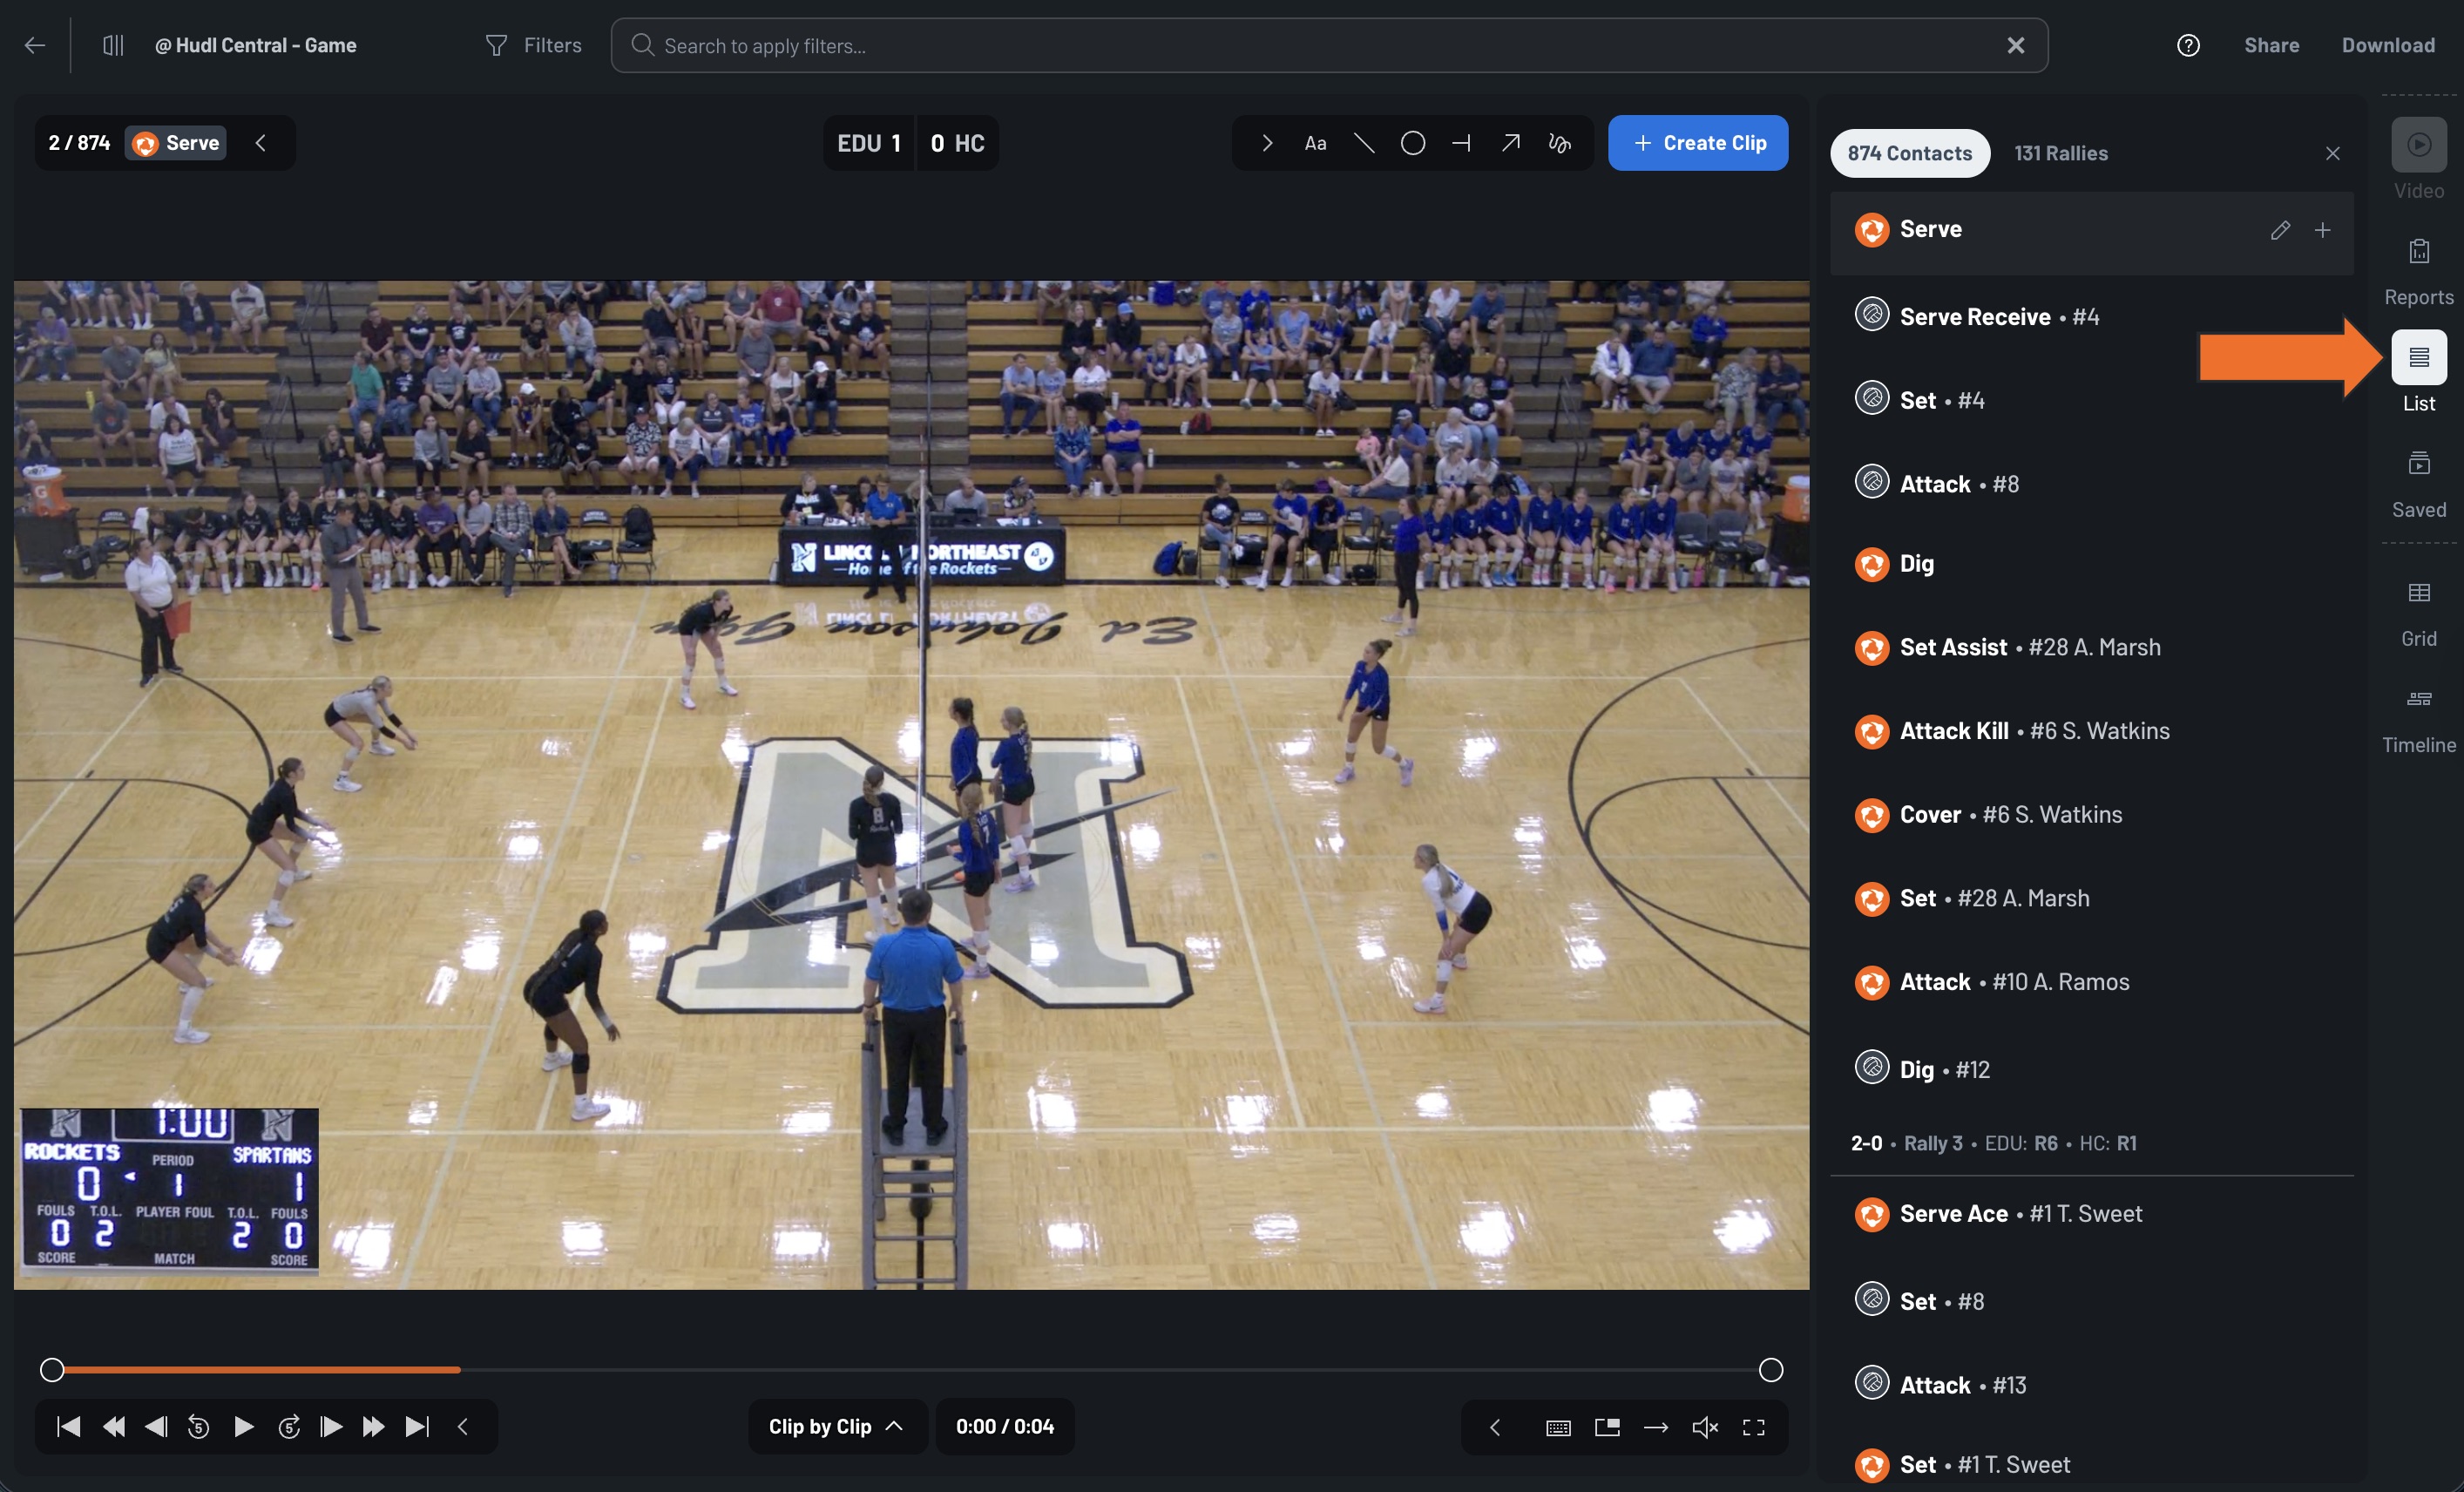Select the Serve Ace #1 T. Sweet row
Screen dimensions: 2464x1492
point(2090,1214)
